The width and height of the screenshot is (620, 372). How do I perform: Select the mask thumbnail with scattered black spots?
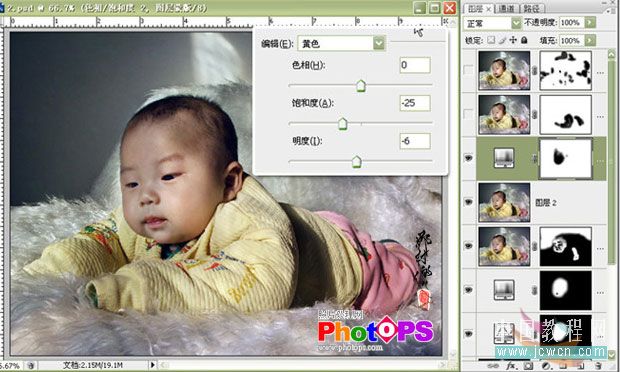pyautogui.click(x=565, y=70)
